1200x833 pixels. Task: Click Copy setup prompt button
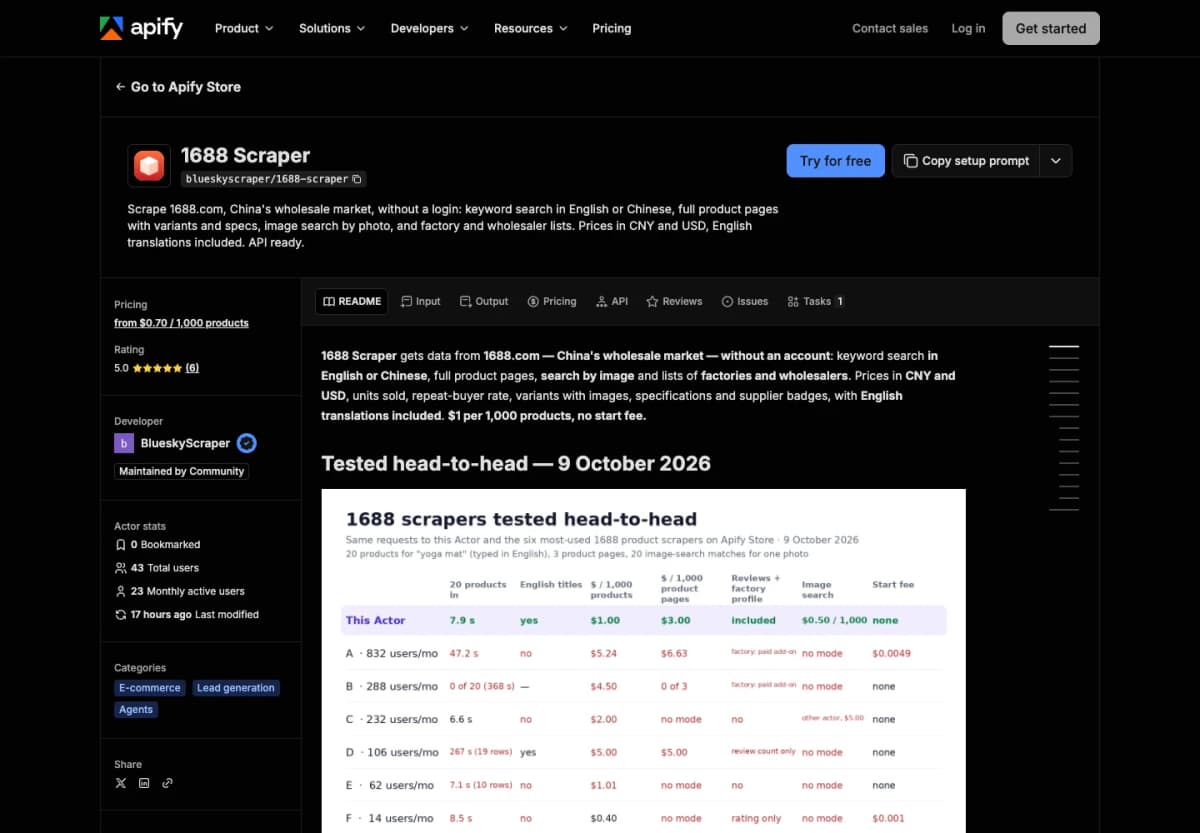point(966,161)
